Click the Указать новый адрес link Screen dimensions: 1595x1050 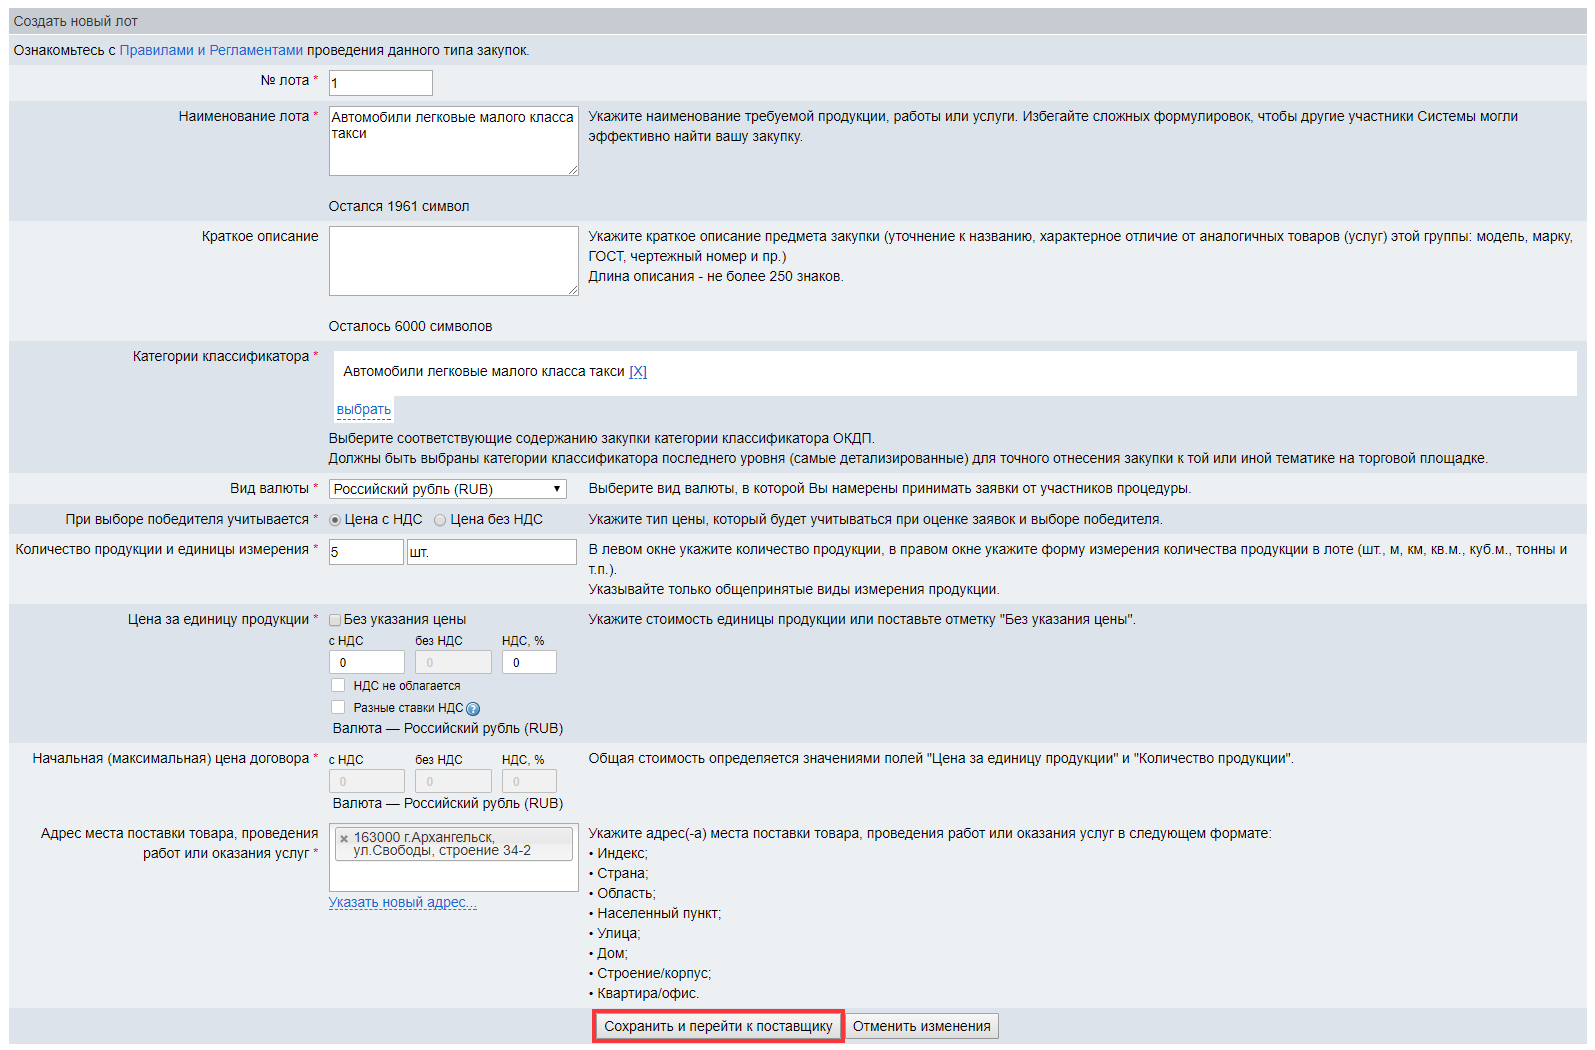click(402, 902)
